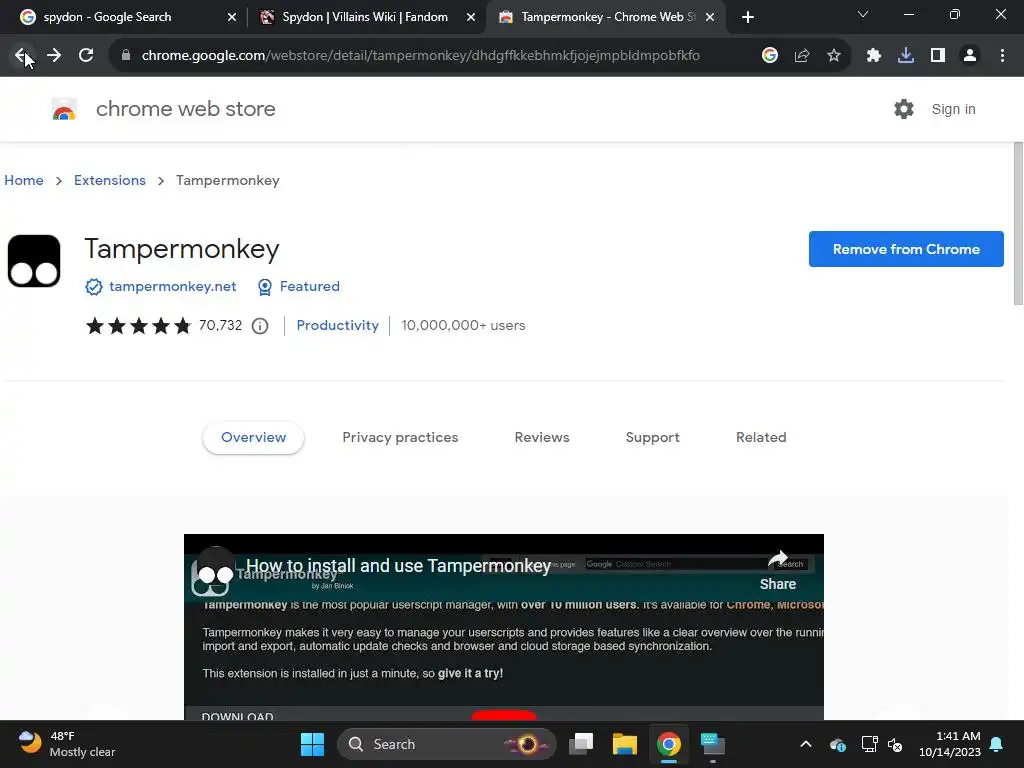The width and height of the screenshot is (1024, 768).
Task: Open the Support tab
Action: [x=652, y=438]
